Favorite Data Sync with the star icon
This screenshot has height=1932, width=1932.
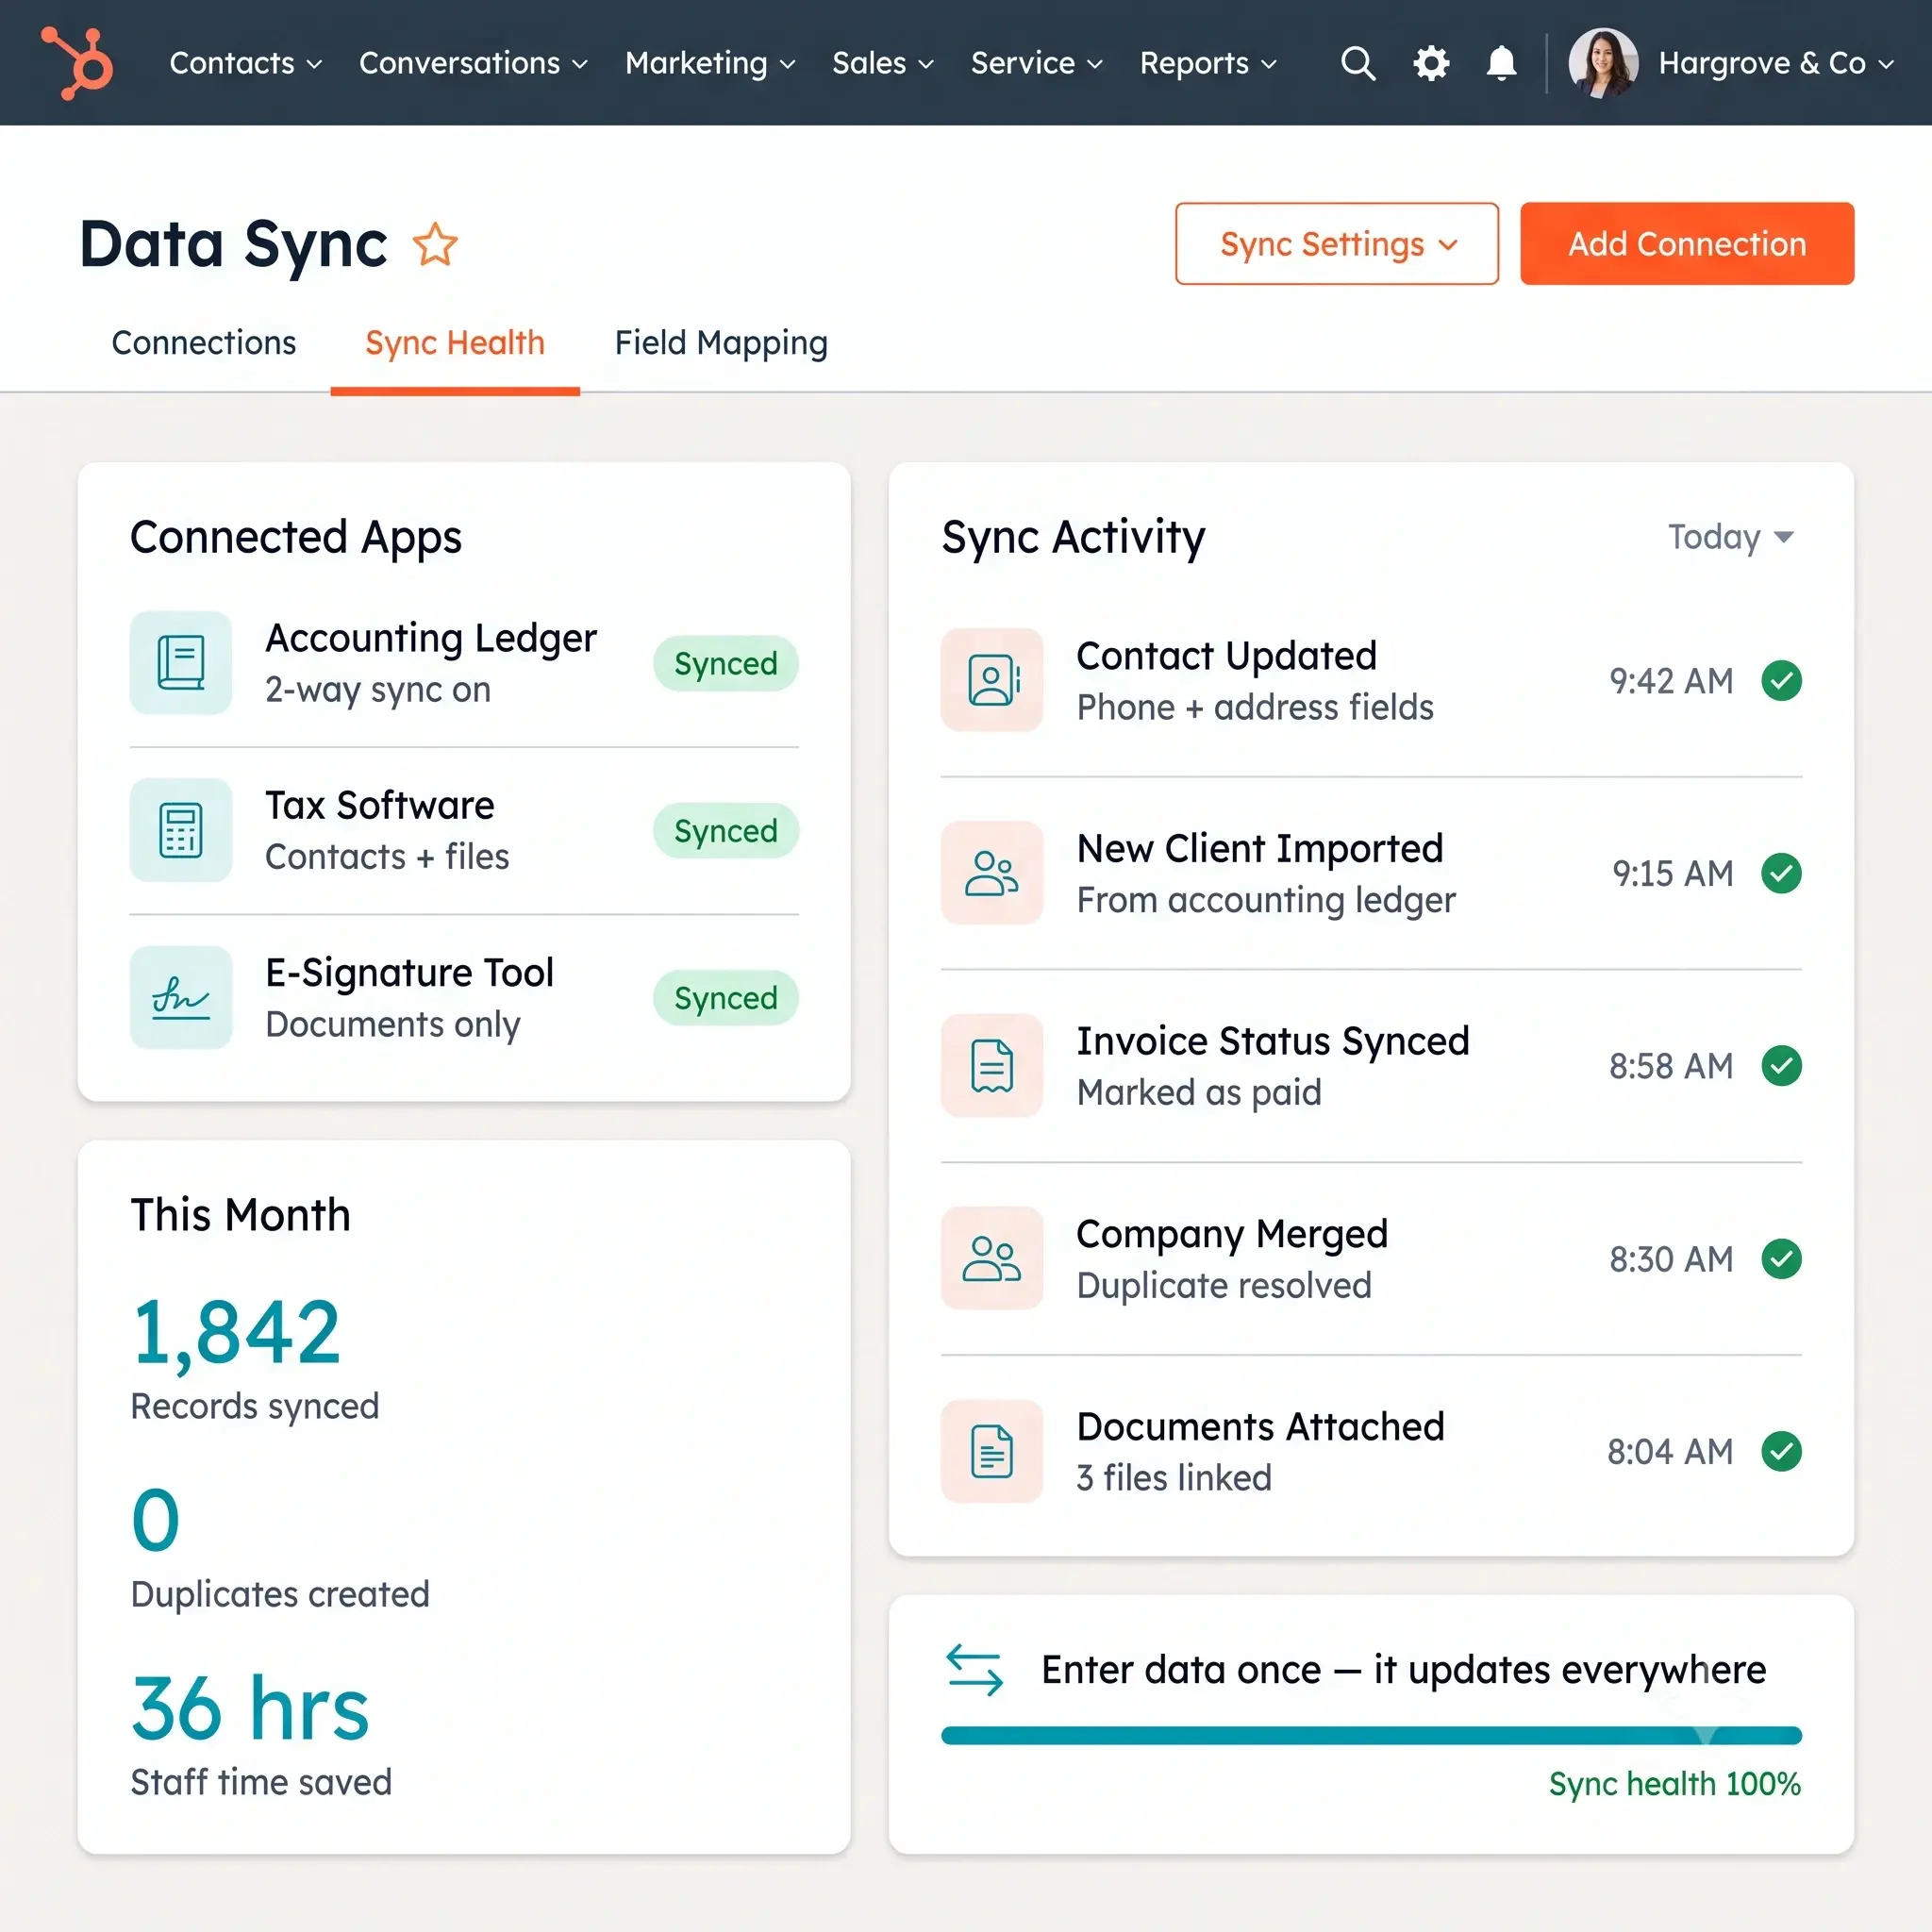pyautogui.click(x=435, y=245)
